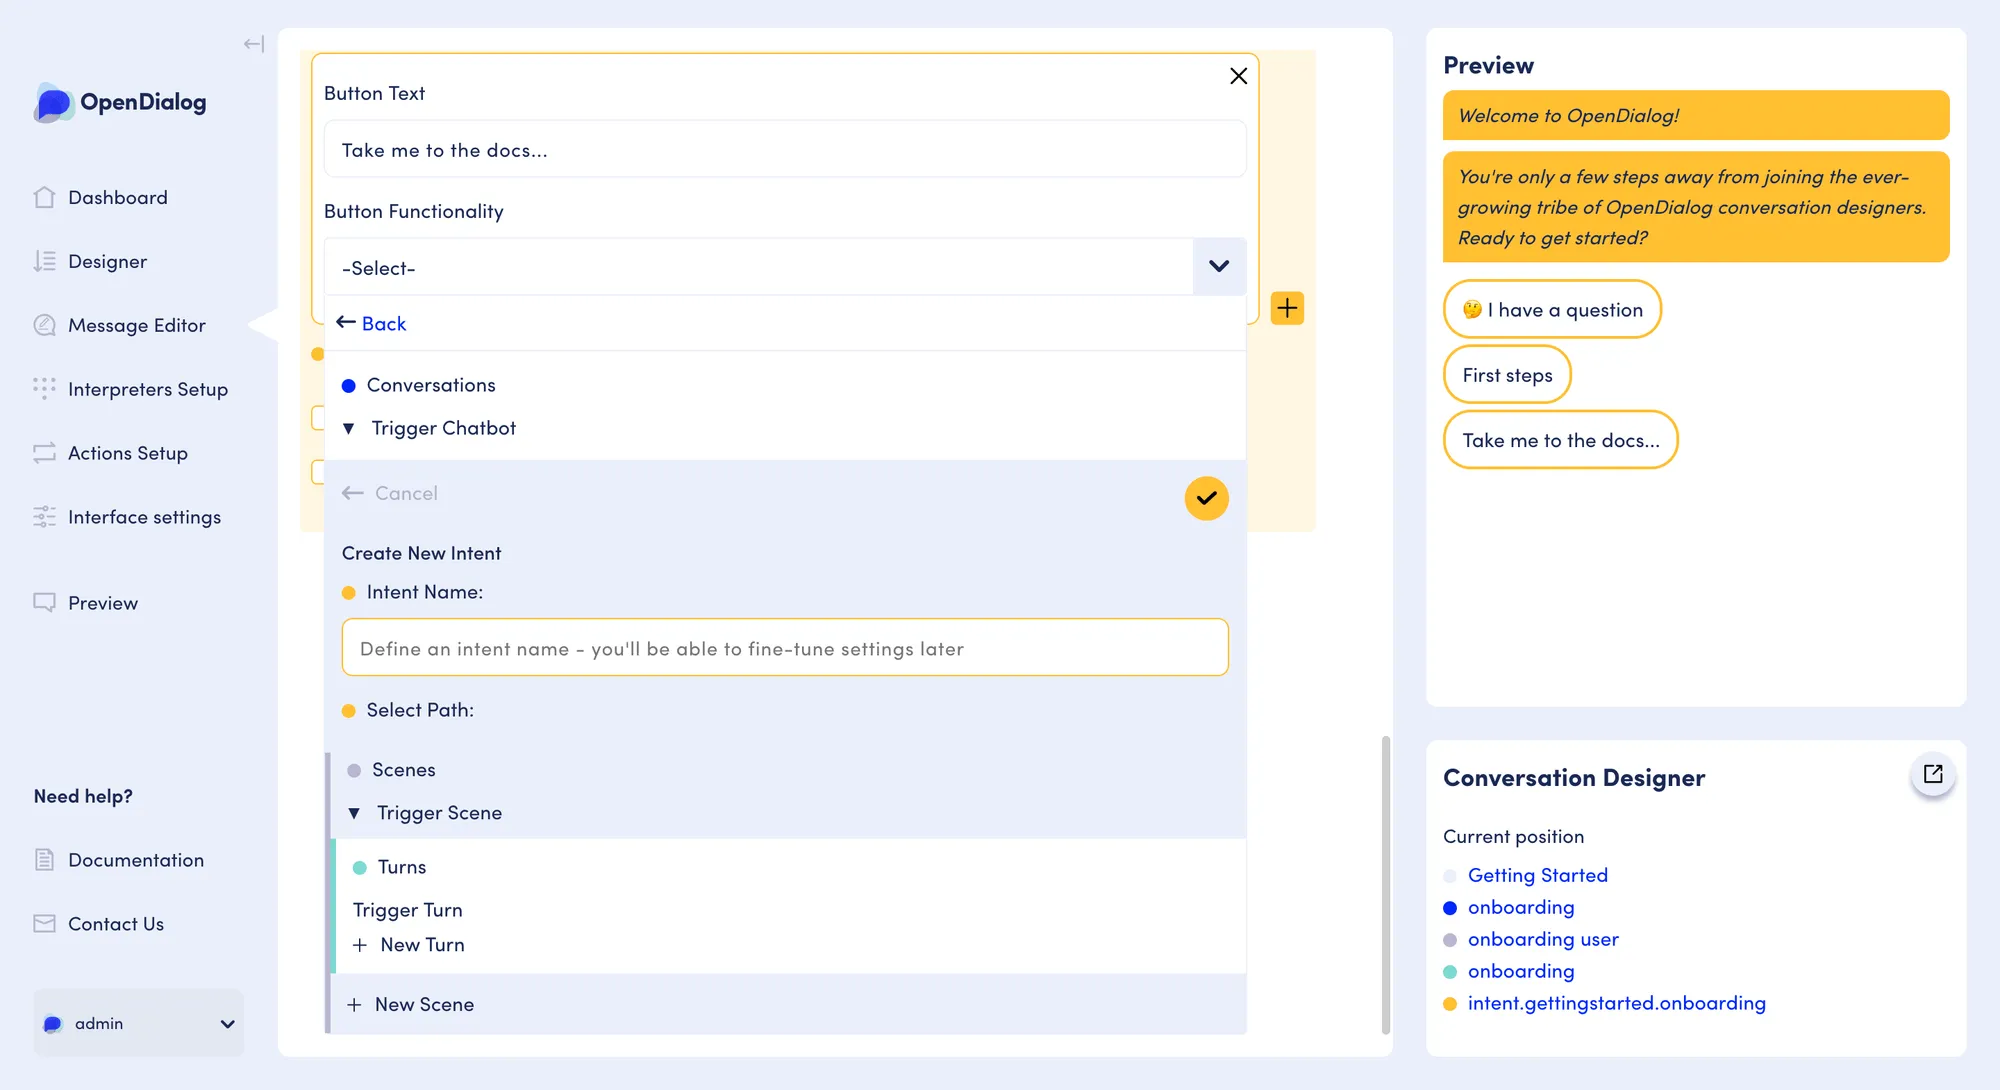Click the Interface settings sliders icon

pyautogui.click(x=44, y=517)
